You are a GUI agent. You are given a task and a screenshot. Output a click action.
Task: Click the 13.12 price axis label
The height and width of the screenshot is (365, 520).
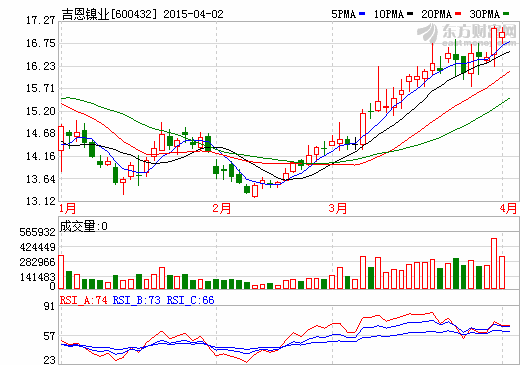[x=41, y=201]
